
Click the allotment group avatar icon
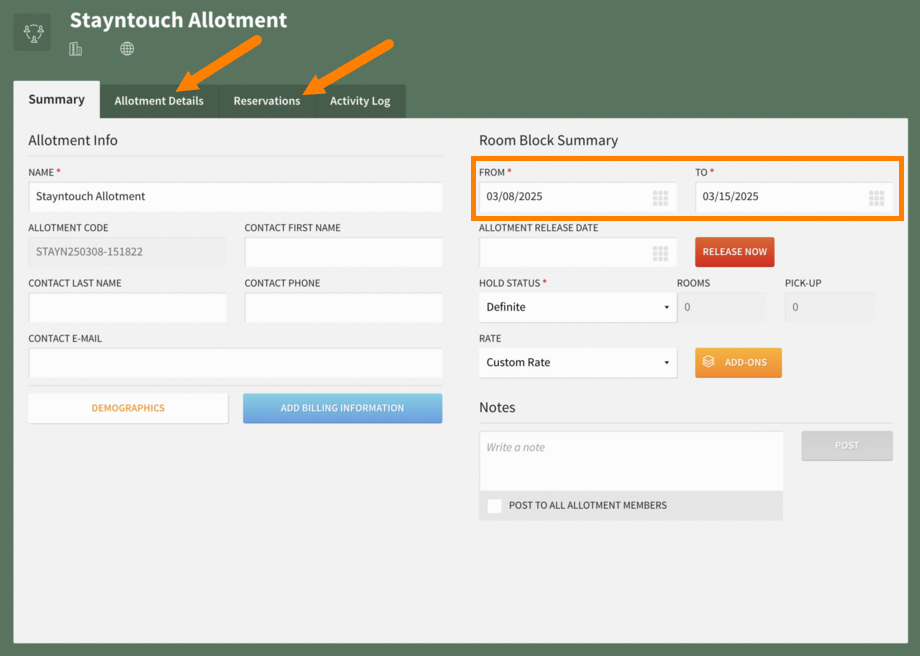33,32
